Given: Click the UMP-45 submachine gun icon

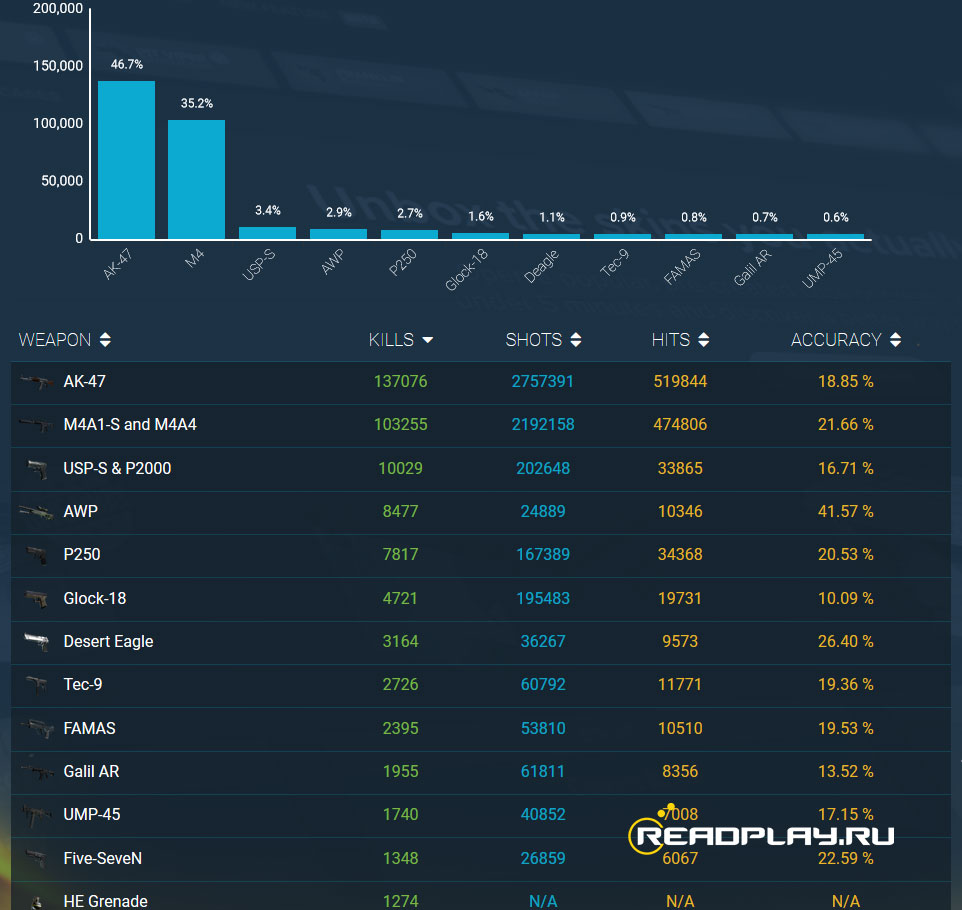Looking at the screenshot, I should [x=36, y=816].
